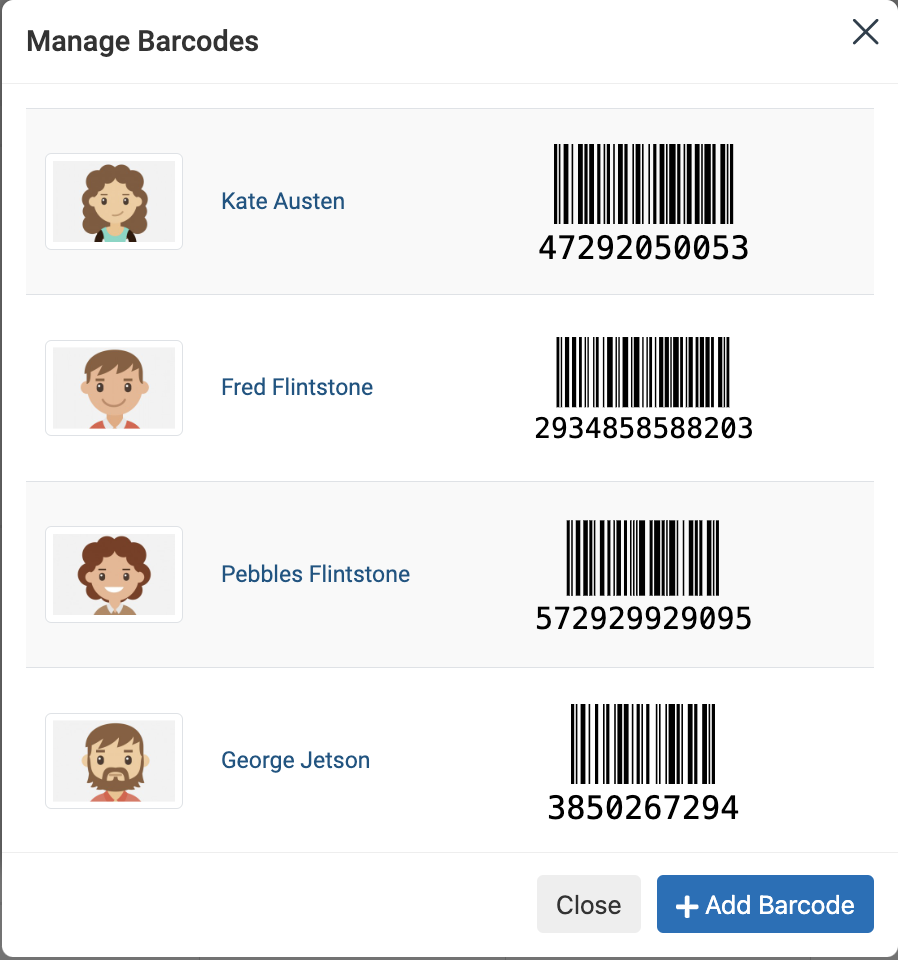The image size is (898, 960).
Task: Go to Pebbles Flintstone's name link
Action: coord(315,574)
